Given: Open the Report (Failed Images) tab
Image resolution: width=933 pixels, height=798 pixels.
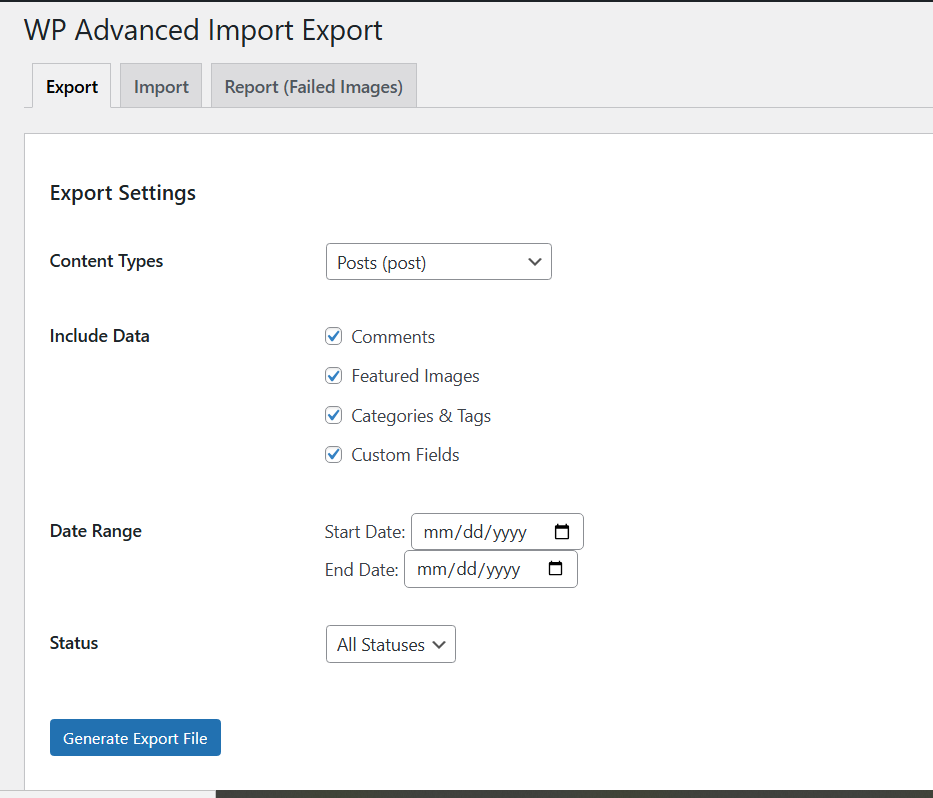Looking at the screenshot, I should click(313, 86).
